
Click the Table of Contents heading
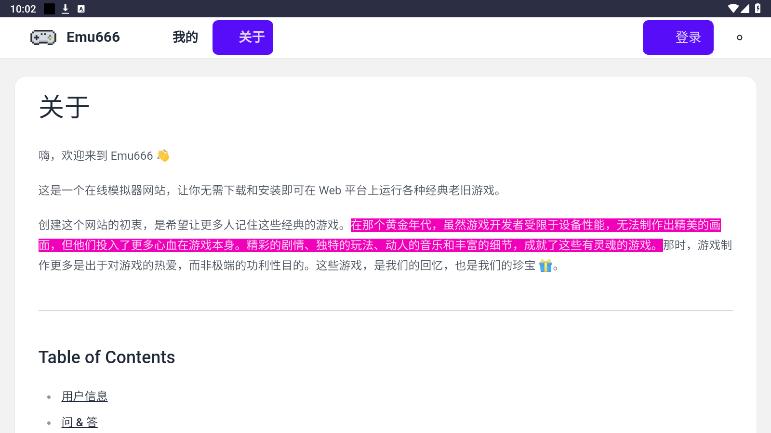107,357
